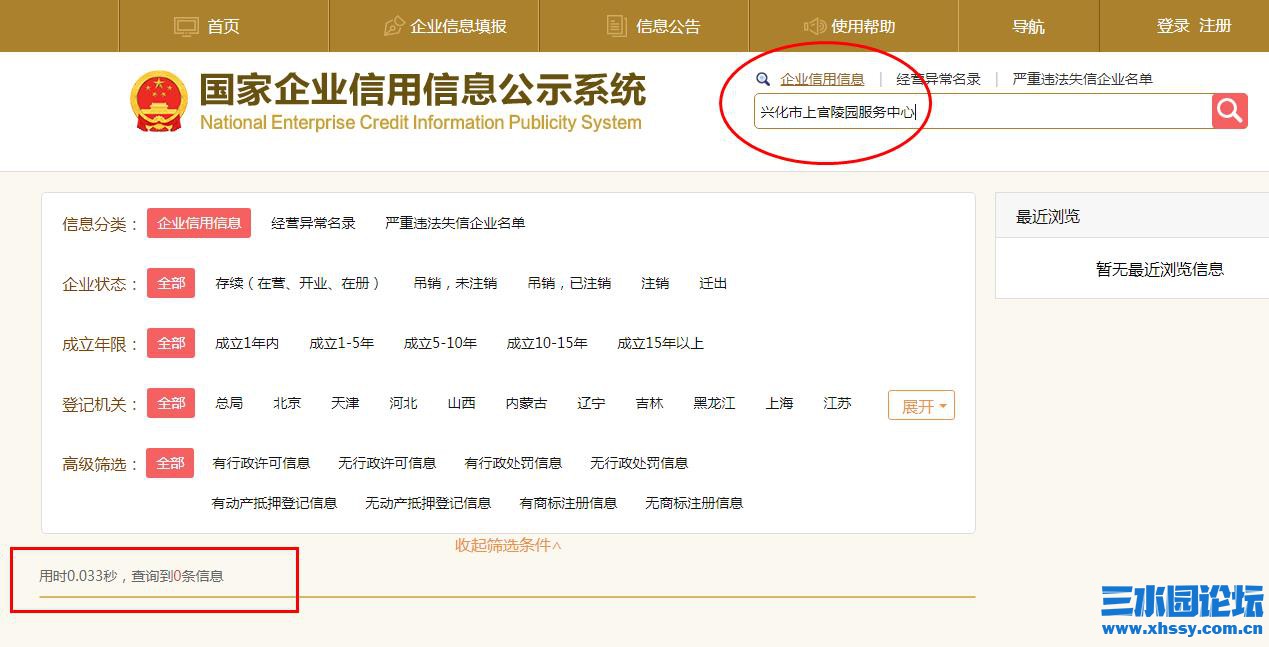Filter by 有行政处罚信息
The image size is (1269, 647).
513,463
